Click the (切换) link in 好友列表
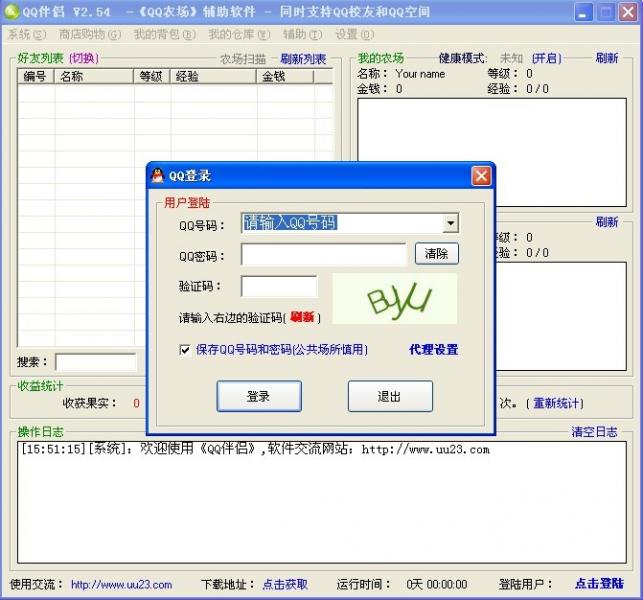This screenshot has height=600, width=643. pos(84,58)
